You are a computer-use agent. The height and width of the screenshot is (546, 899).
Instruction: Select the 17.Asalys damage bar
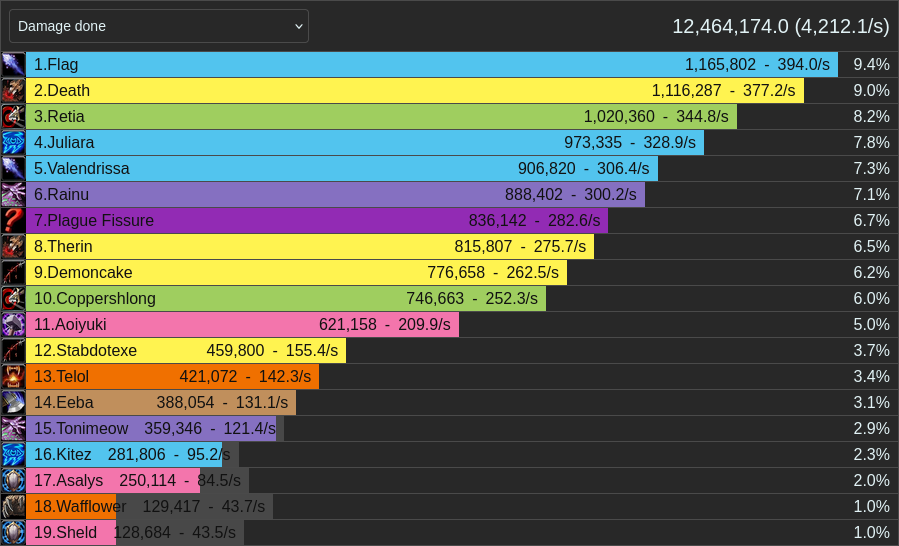click(113, 481)
